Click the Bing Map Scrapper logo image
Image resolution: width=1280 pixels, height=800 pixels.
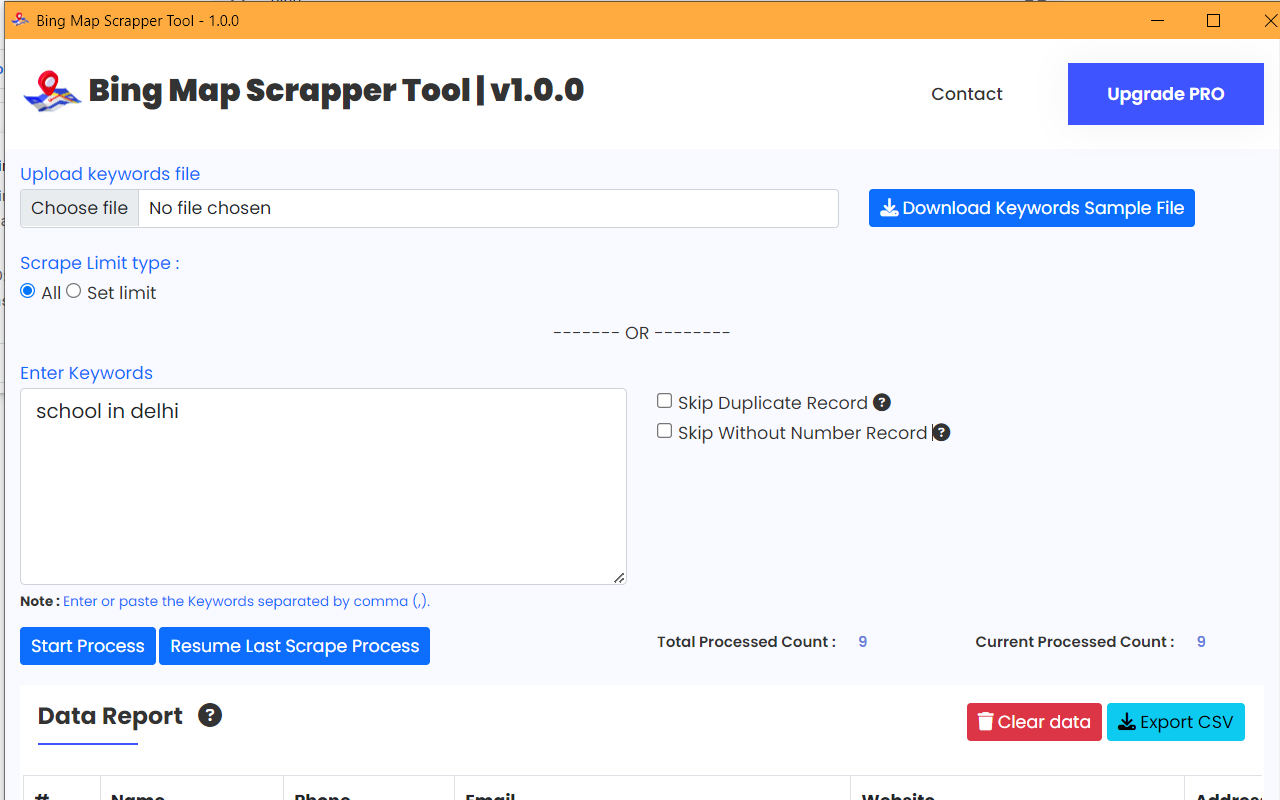pyautogui.click(x=51, y=90)
